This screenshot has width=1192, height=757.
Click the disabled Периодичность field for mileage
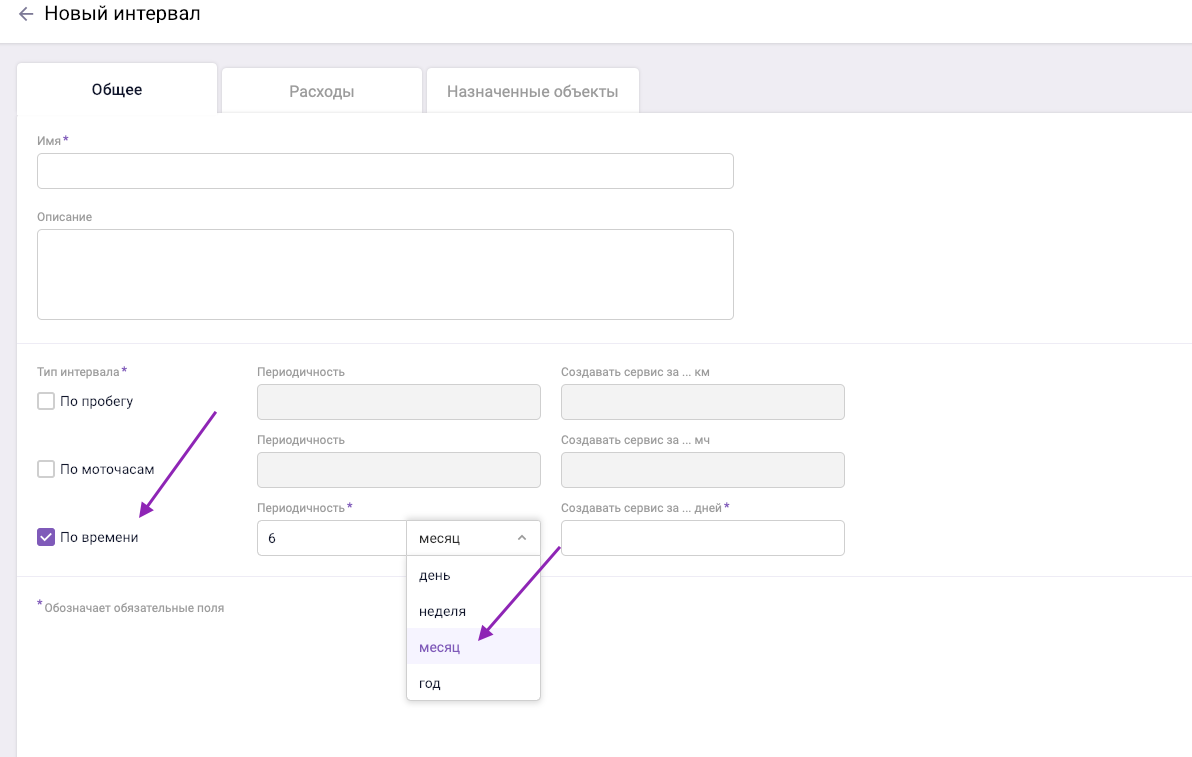tap(398, 402)
